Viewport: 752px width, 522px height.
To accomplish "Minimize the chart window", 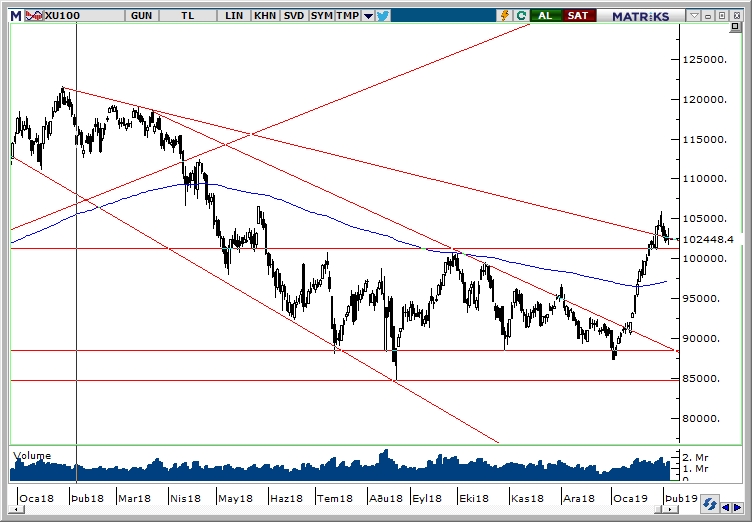I will pyautogui.click(x=708, y=16).
